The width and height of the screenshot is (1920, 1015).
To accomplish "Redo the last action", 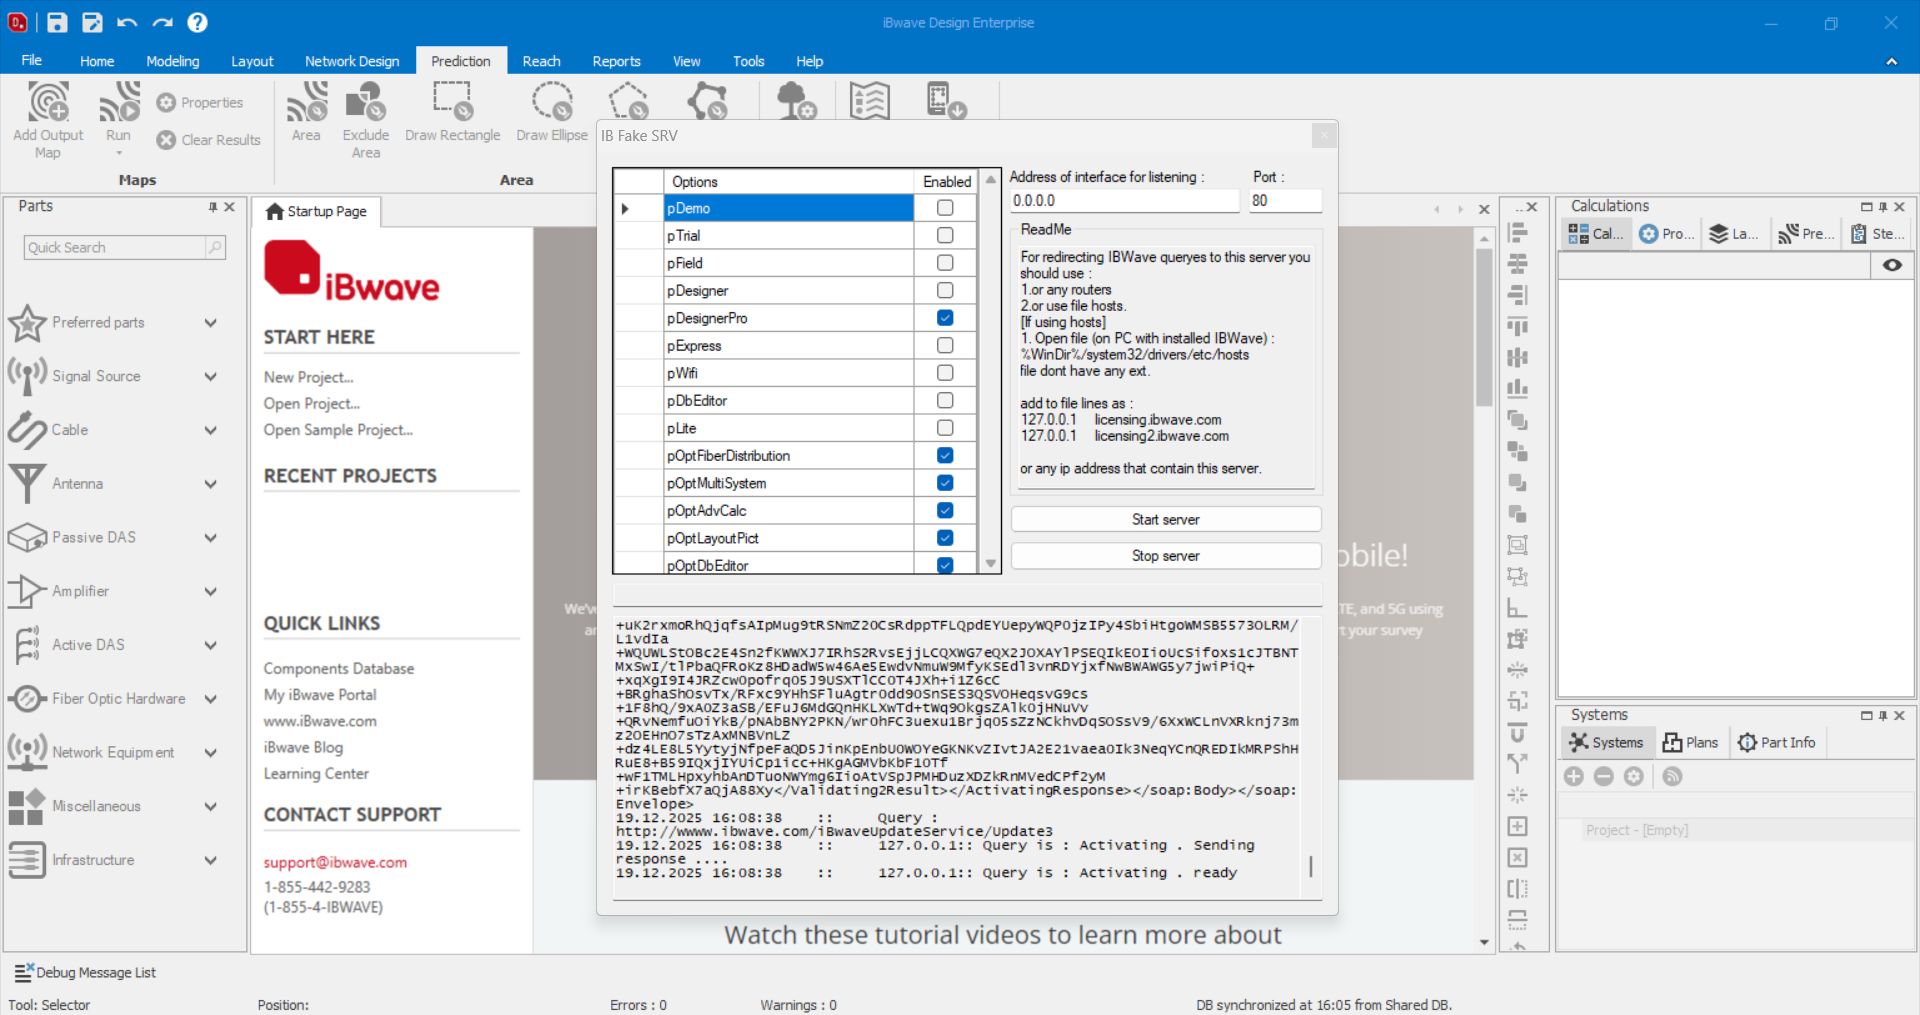I will [x=163, y=22].
